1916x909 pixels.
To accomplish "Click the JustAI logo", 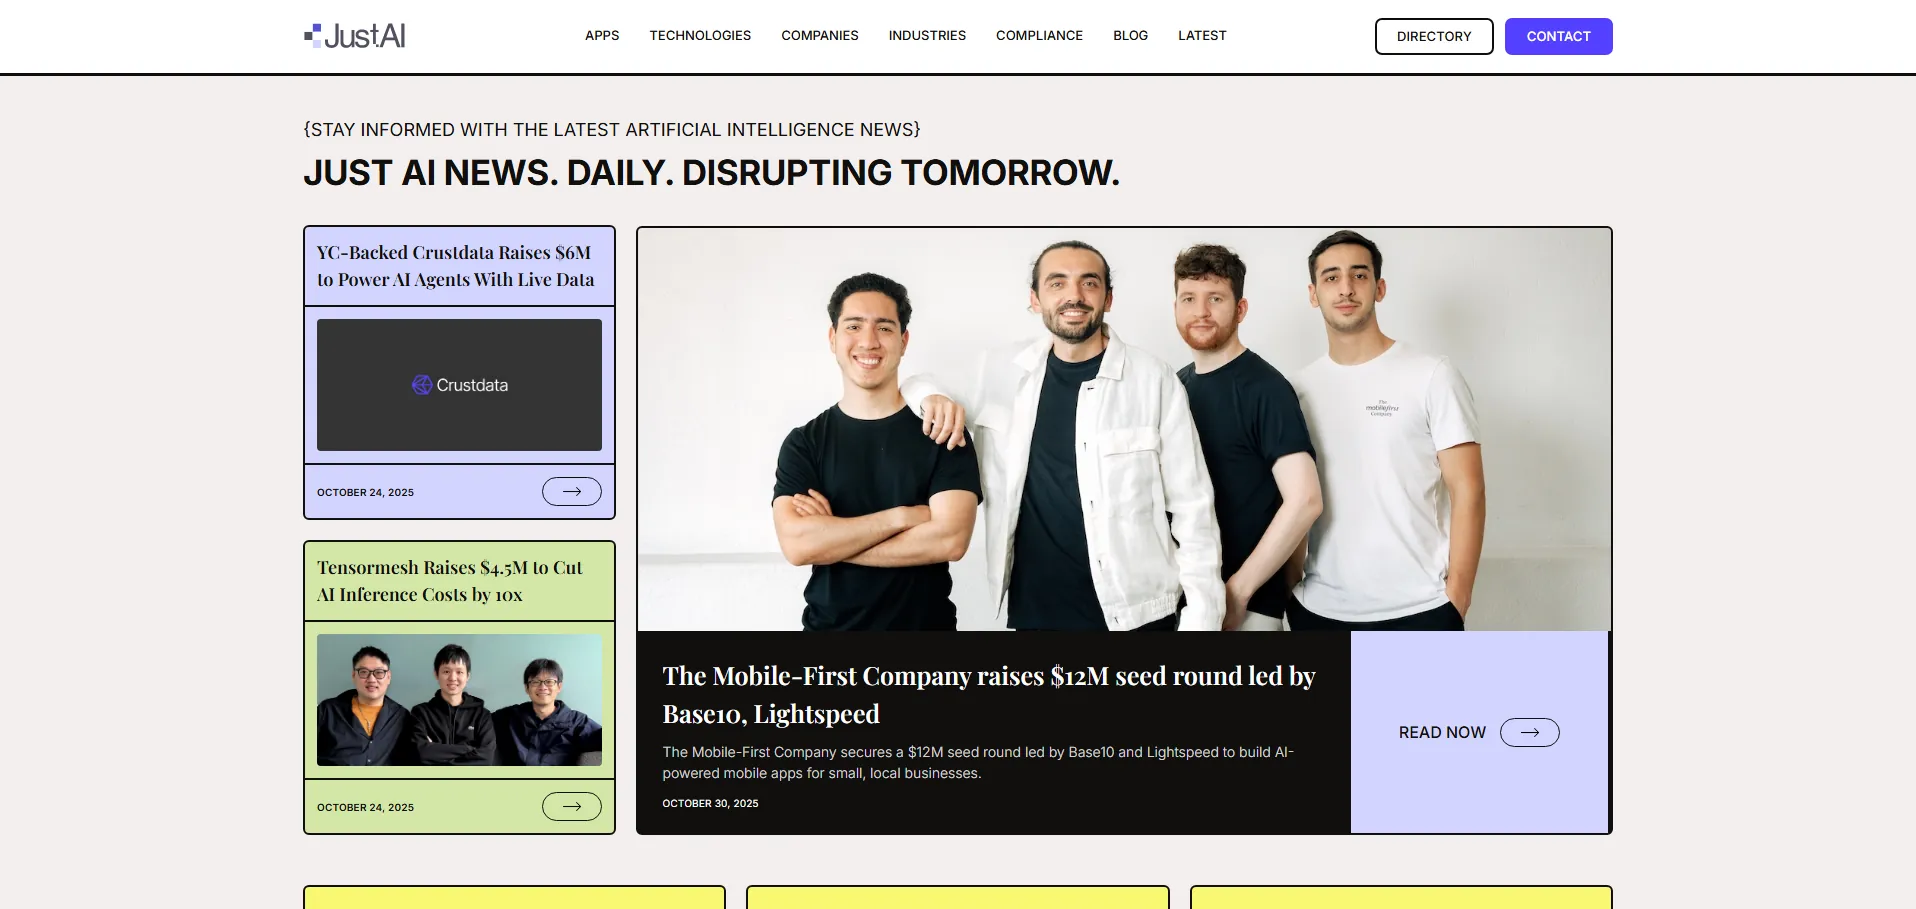I will (x=355, y=36).
